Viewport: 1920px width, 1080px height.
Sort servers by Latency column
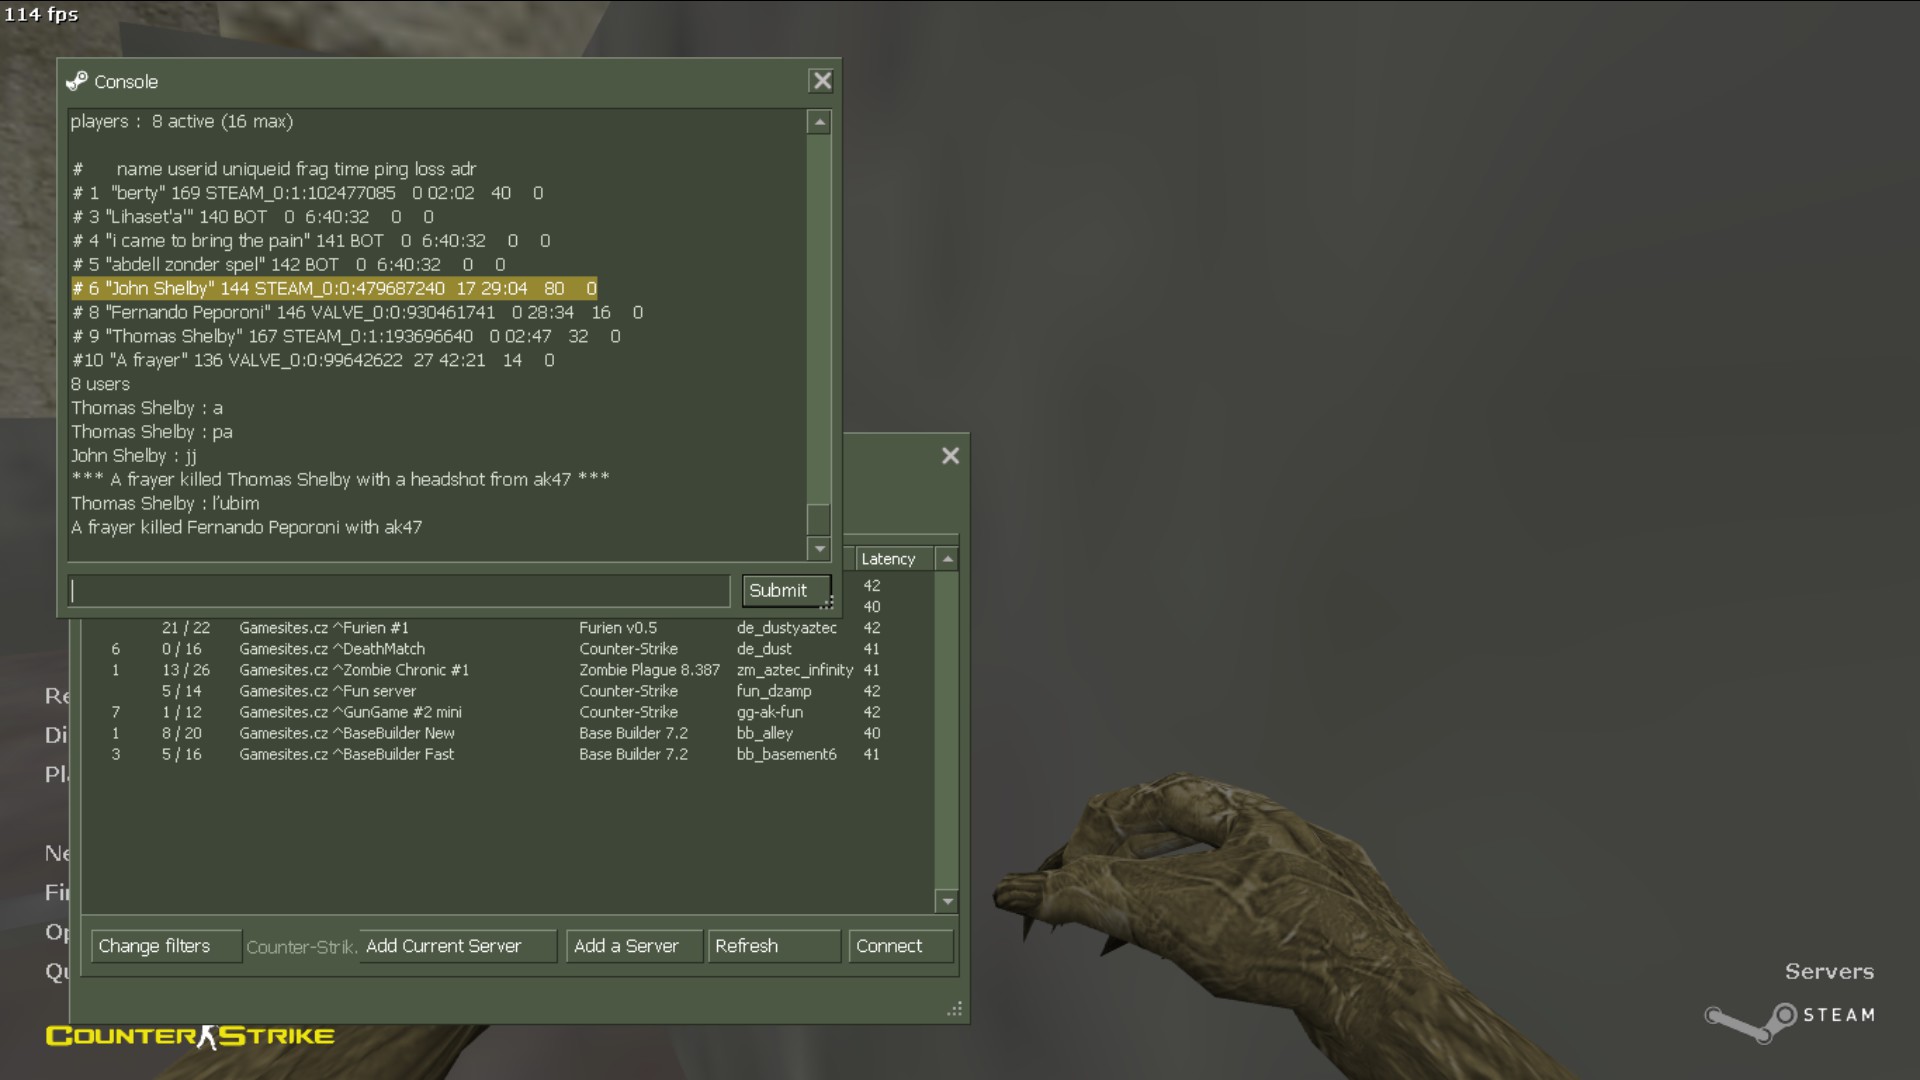[894, 559]
